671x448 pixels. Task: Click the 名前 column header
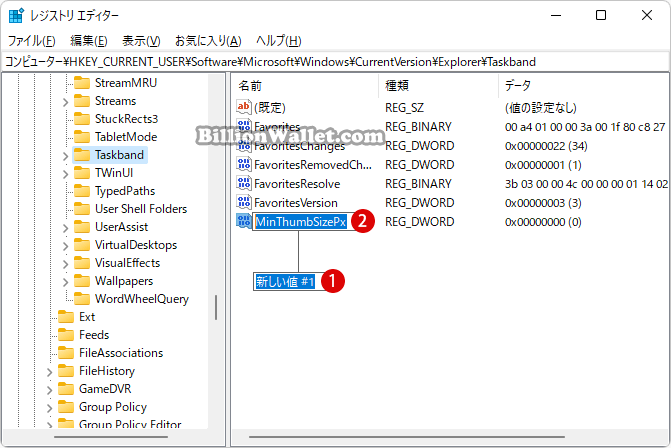305,86
